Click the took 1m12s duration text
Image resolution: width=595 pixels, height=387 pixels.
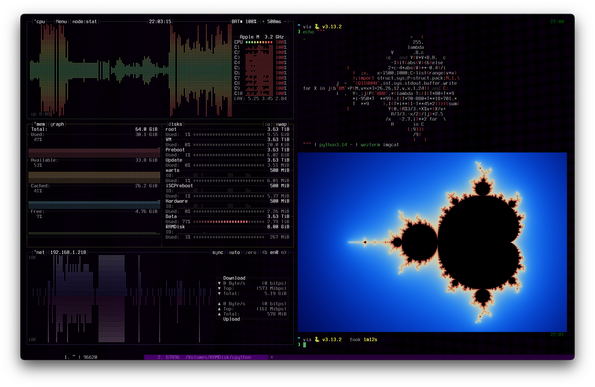[x=364, y=340]
